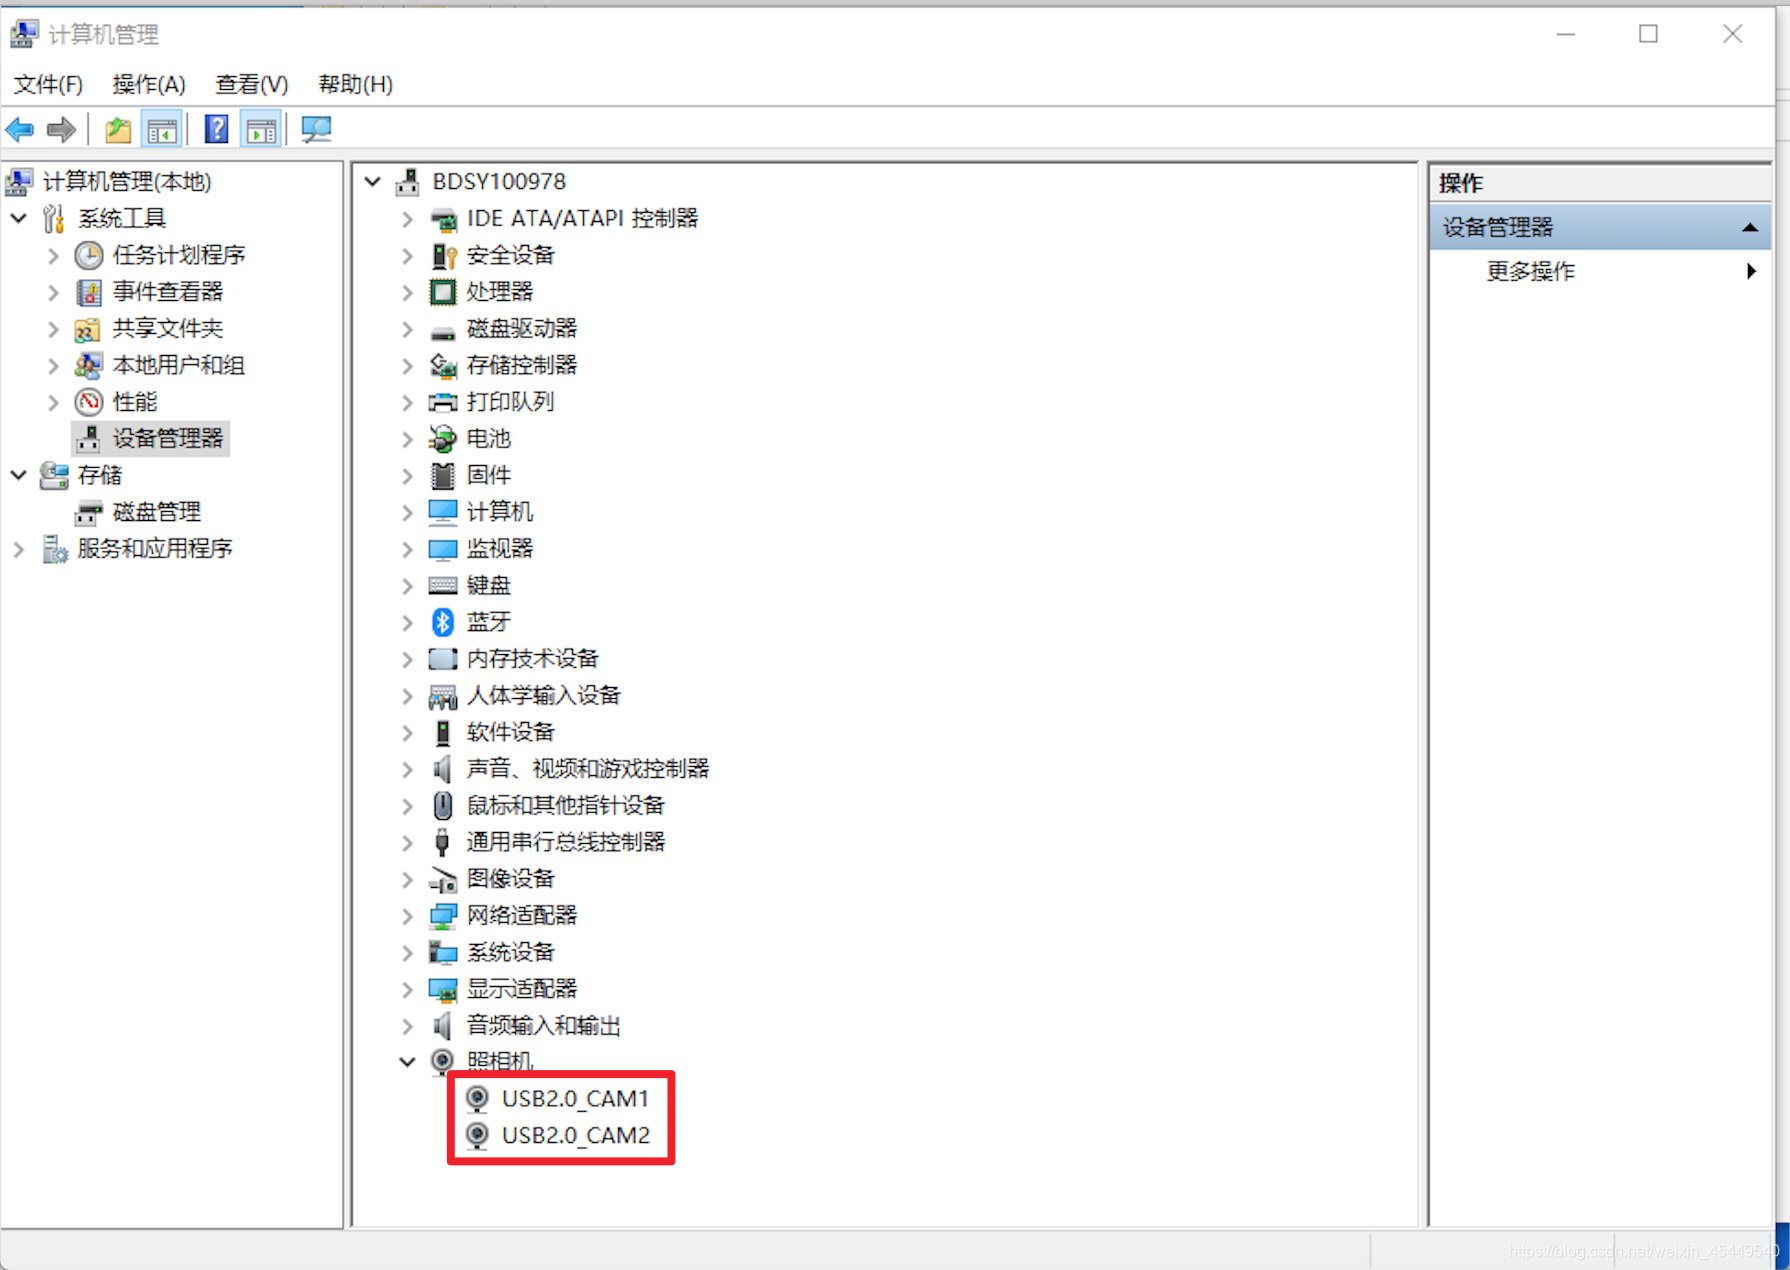1790x1270 pixels.
Task: Maximize the 计算机管理 window
Action: (1649, 34)
